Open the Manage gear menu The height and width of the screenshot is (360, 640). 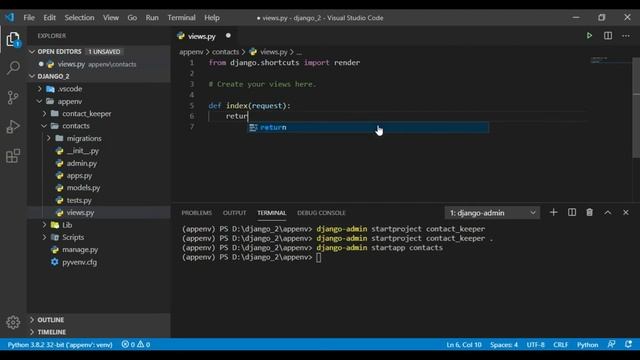point(13,322)
